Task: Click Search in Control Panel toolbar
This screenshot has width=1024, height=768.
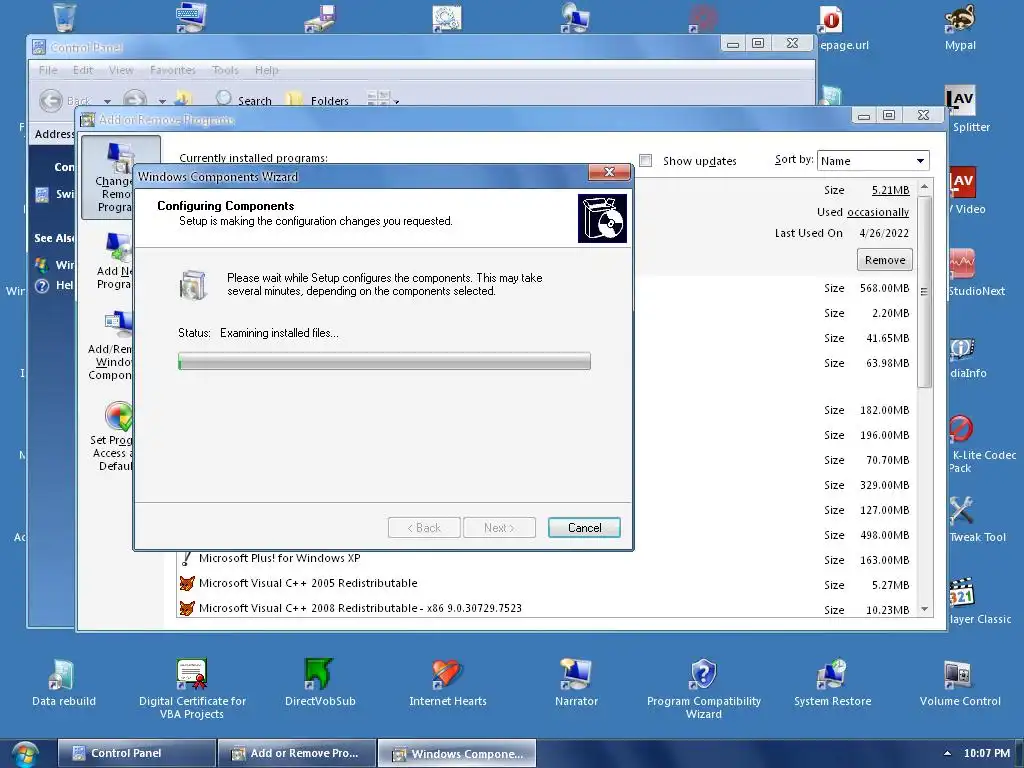Action: point(244,99)
